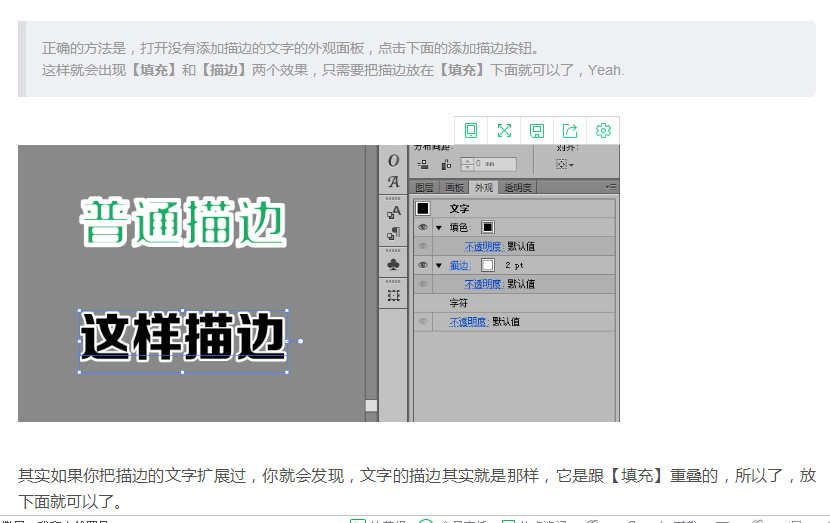This screenshot has height=523, width=830.
Task: Collapse the 描边 disclosure triangle
Action: tap(439, 265)
